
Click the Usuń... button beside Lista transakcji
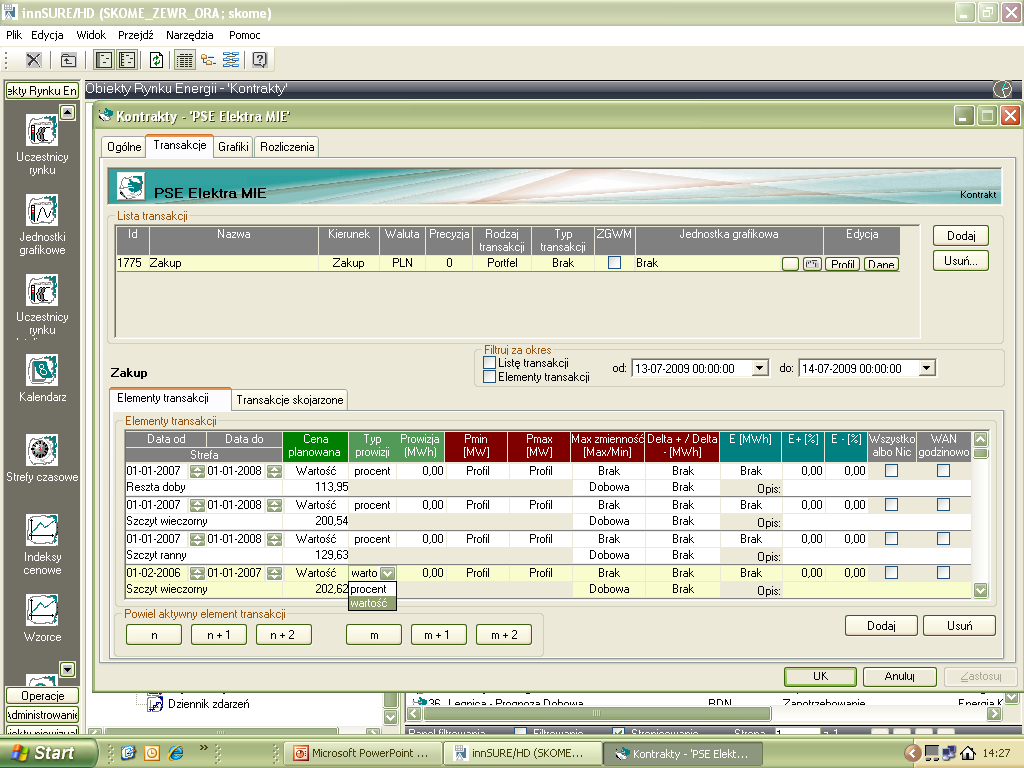pos(961,261)
